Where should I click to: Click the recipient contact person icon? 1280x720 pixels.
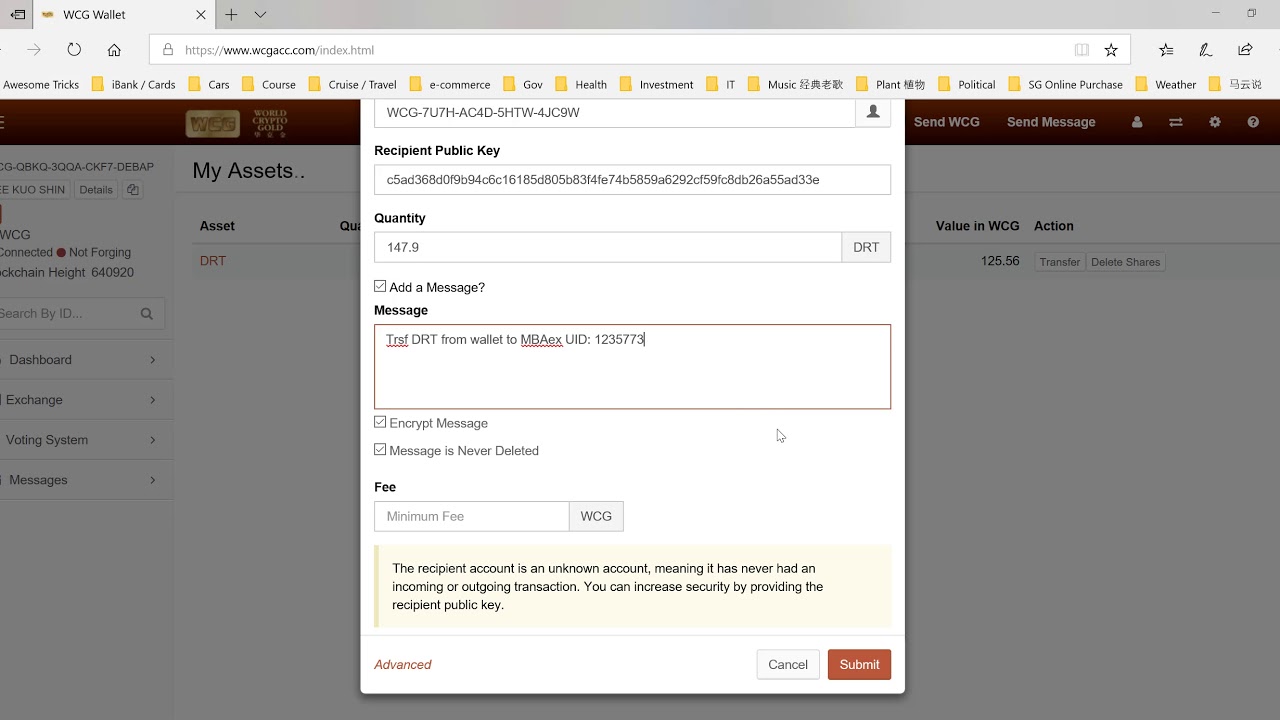873,112
